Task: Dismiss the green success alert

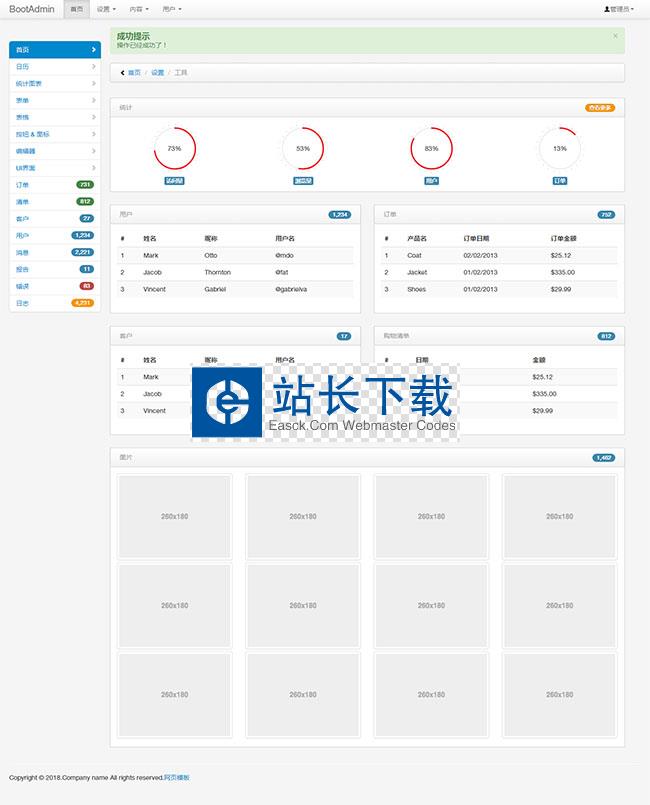Action: click(x=615, y=36)
